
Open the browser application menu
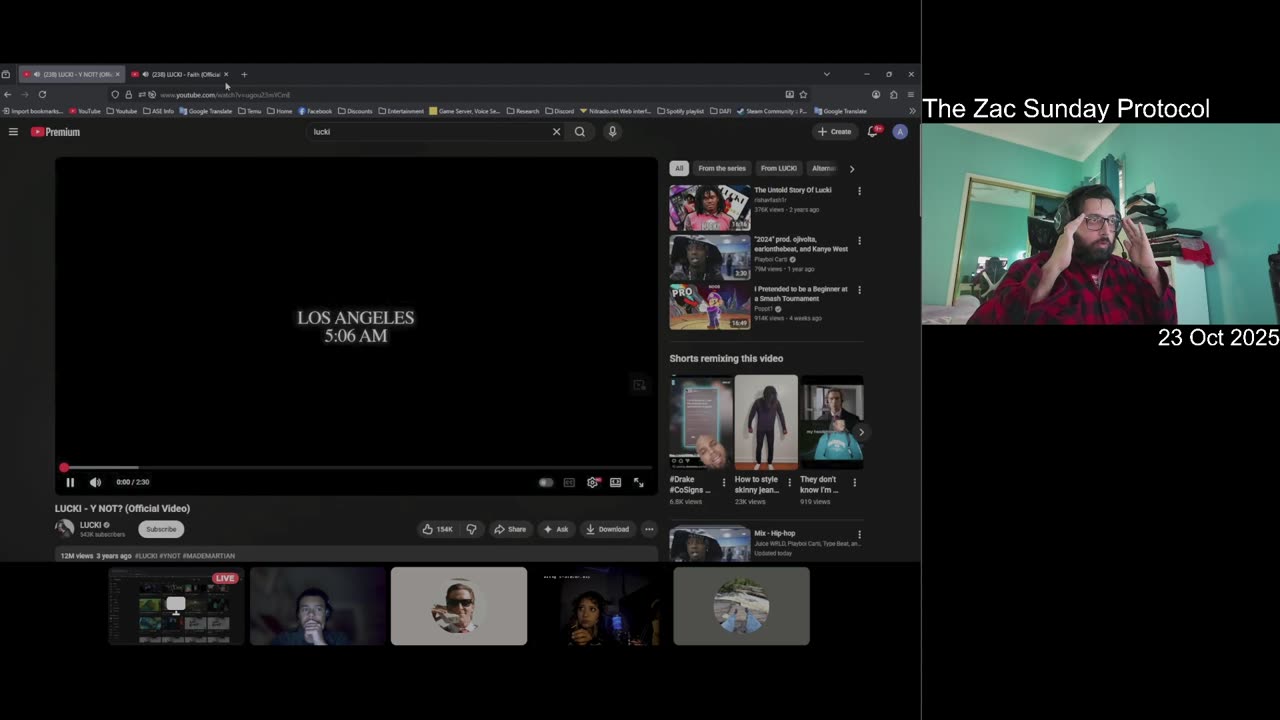[x=910, y=94]
